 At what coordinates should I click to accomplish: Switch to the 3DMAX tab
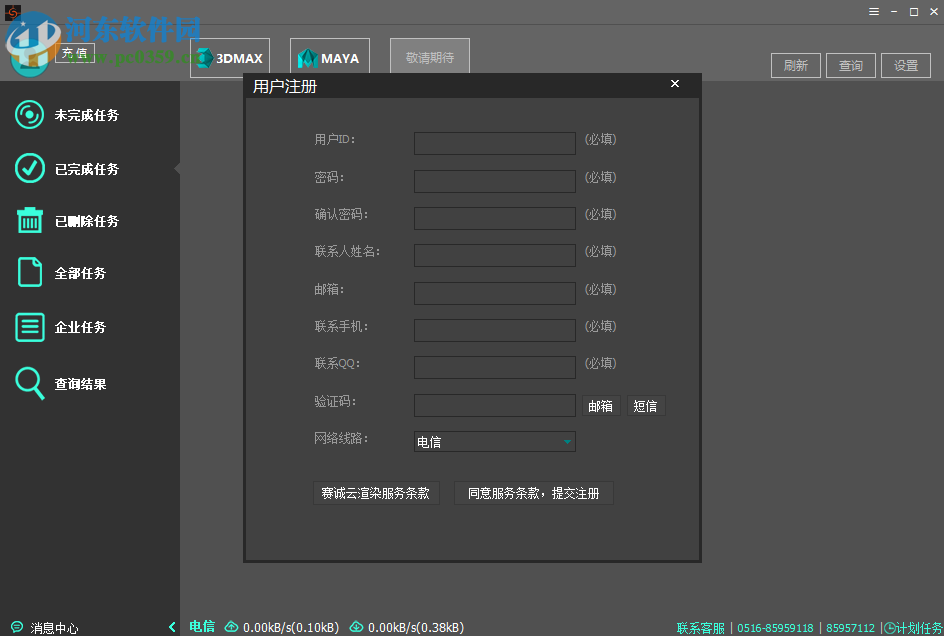229,57
